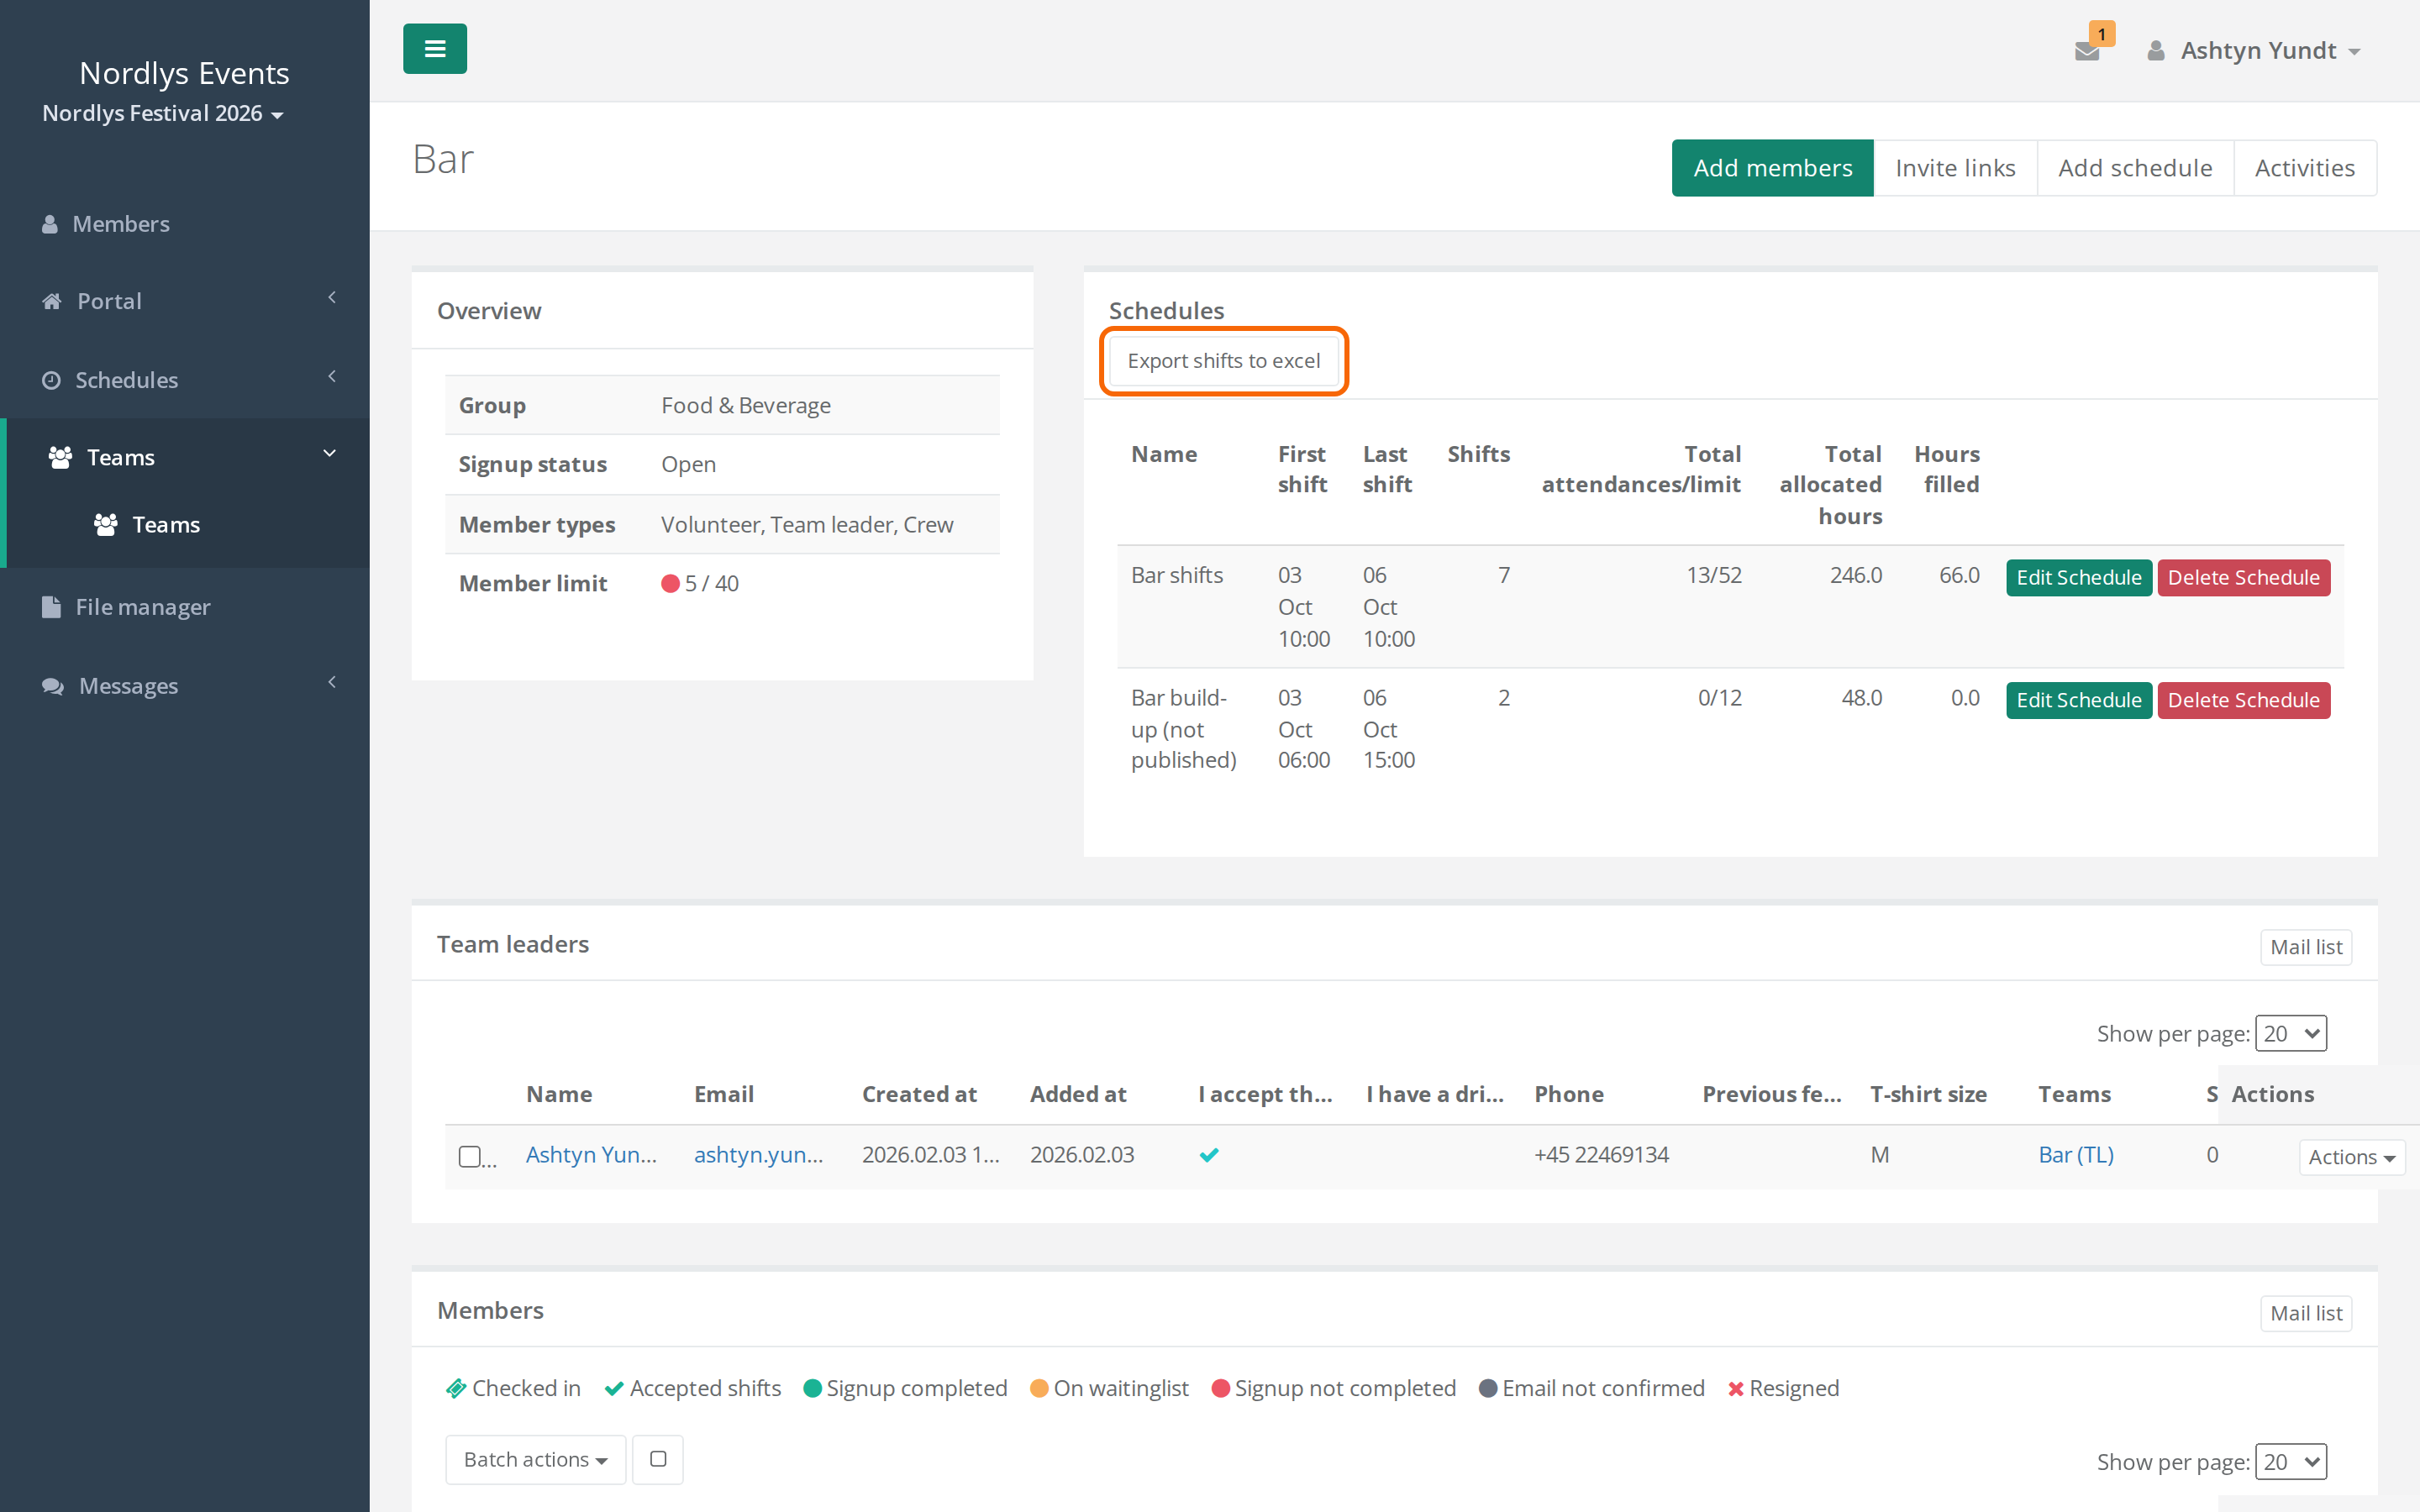Click the Added at column header
2420x1512 pixels.
pos(1078,1094)
